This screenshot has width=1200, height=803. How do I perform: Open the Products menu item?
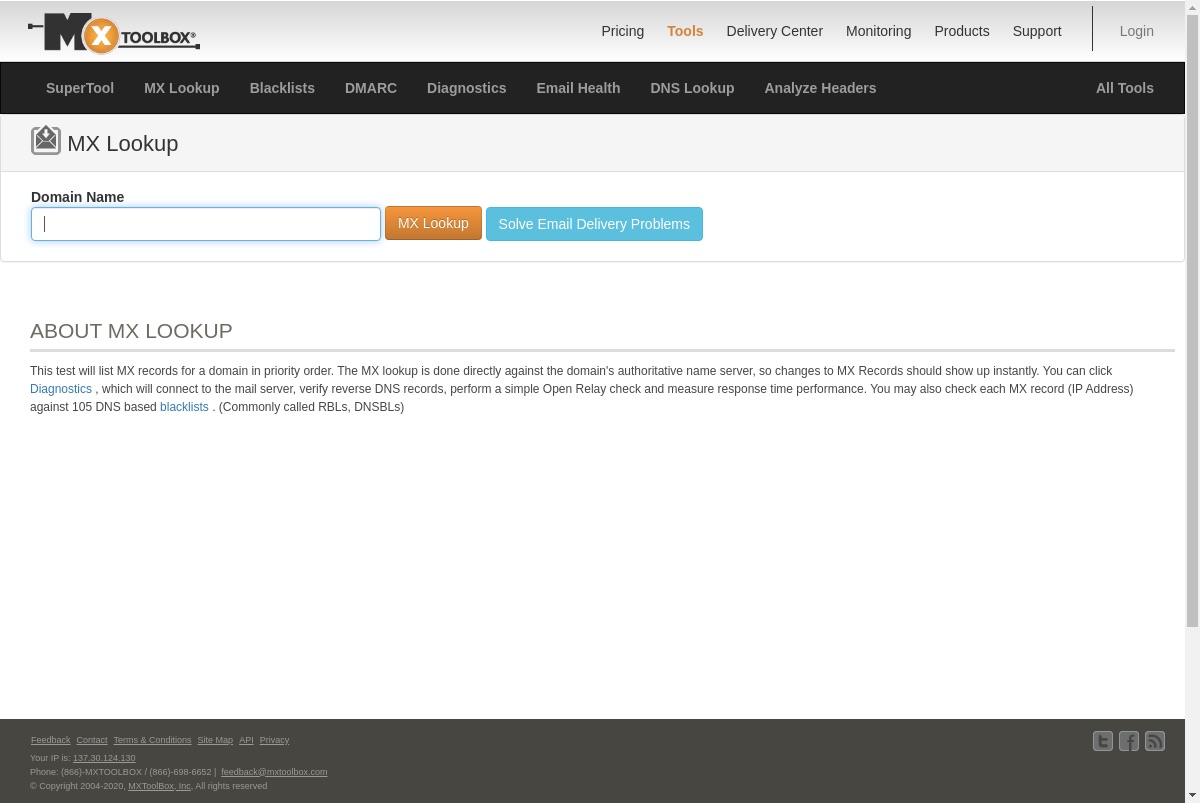pyautogui.click(x=962, y=31)
